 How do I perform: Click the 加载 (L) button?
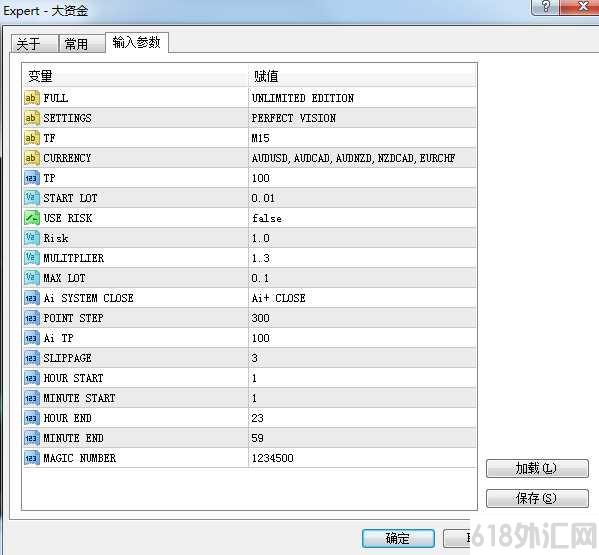click(x=537, y=468)
